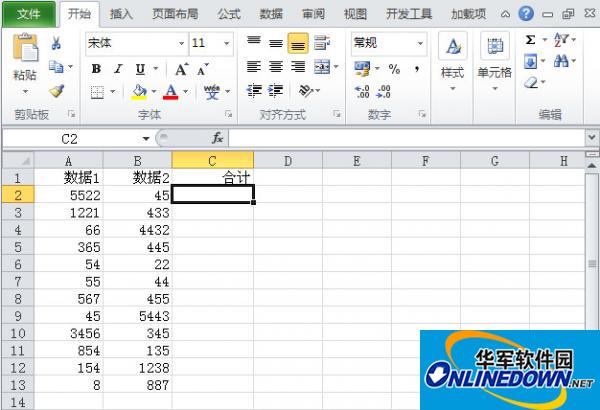Align text left
The width and height of the screenshot is (600, 410).
[253, 67]
